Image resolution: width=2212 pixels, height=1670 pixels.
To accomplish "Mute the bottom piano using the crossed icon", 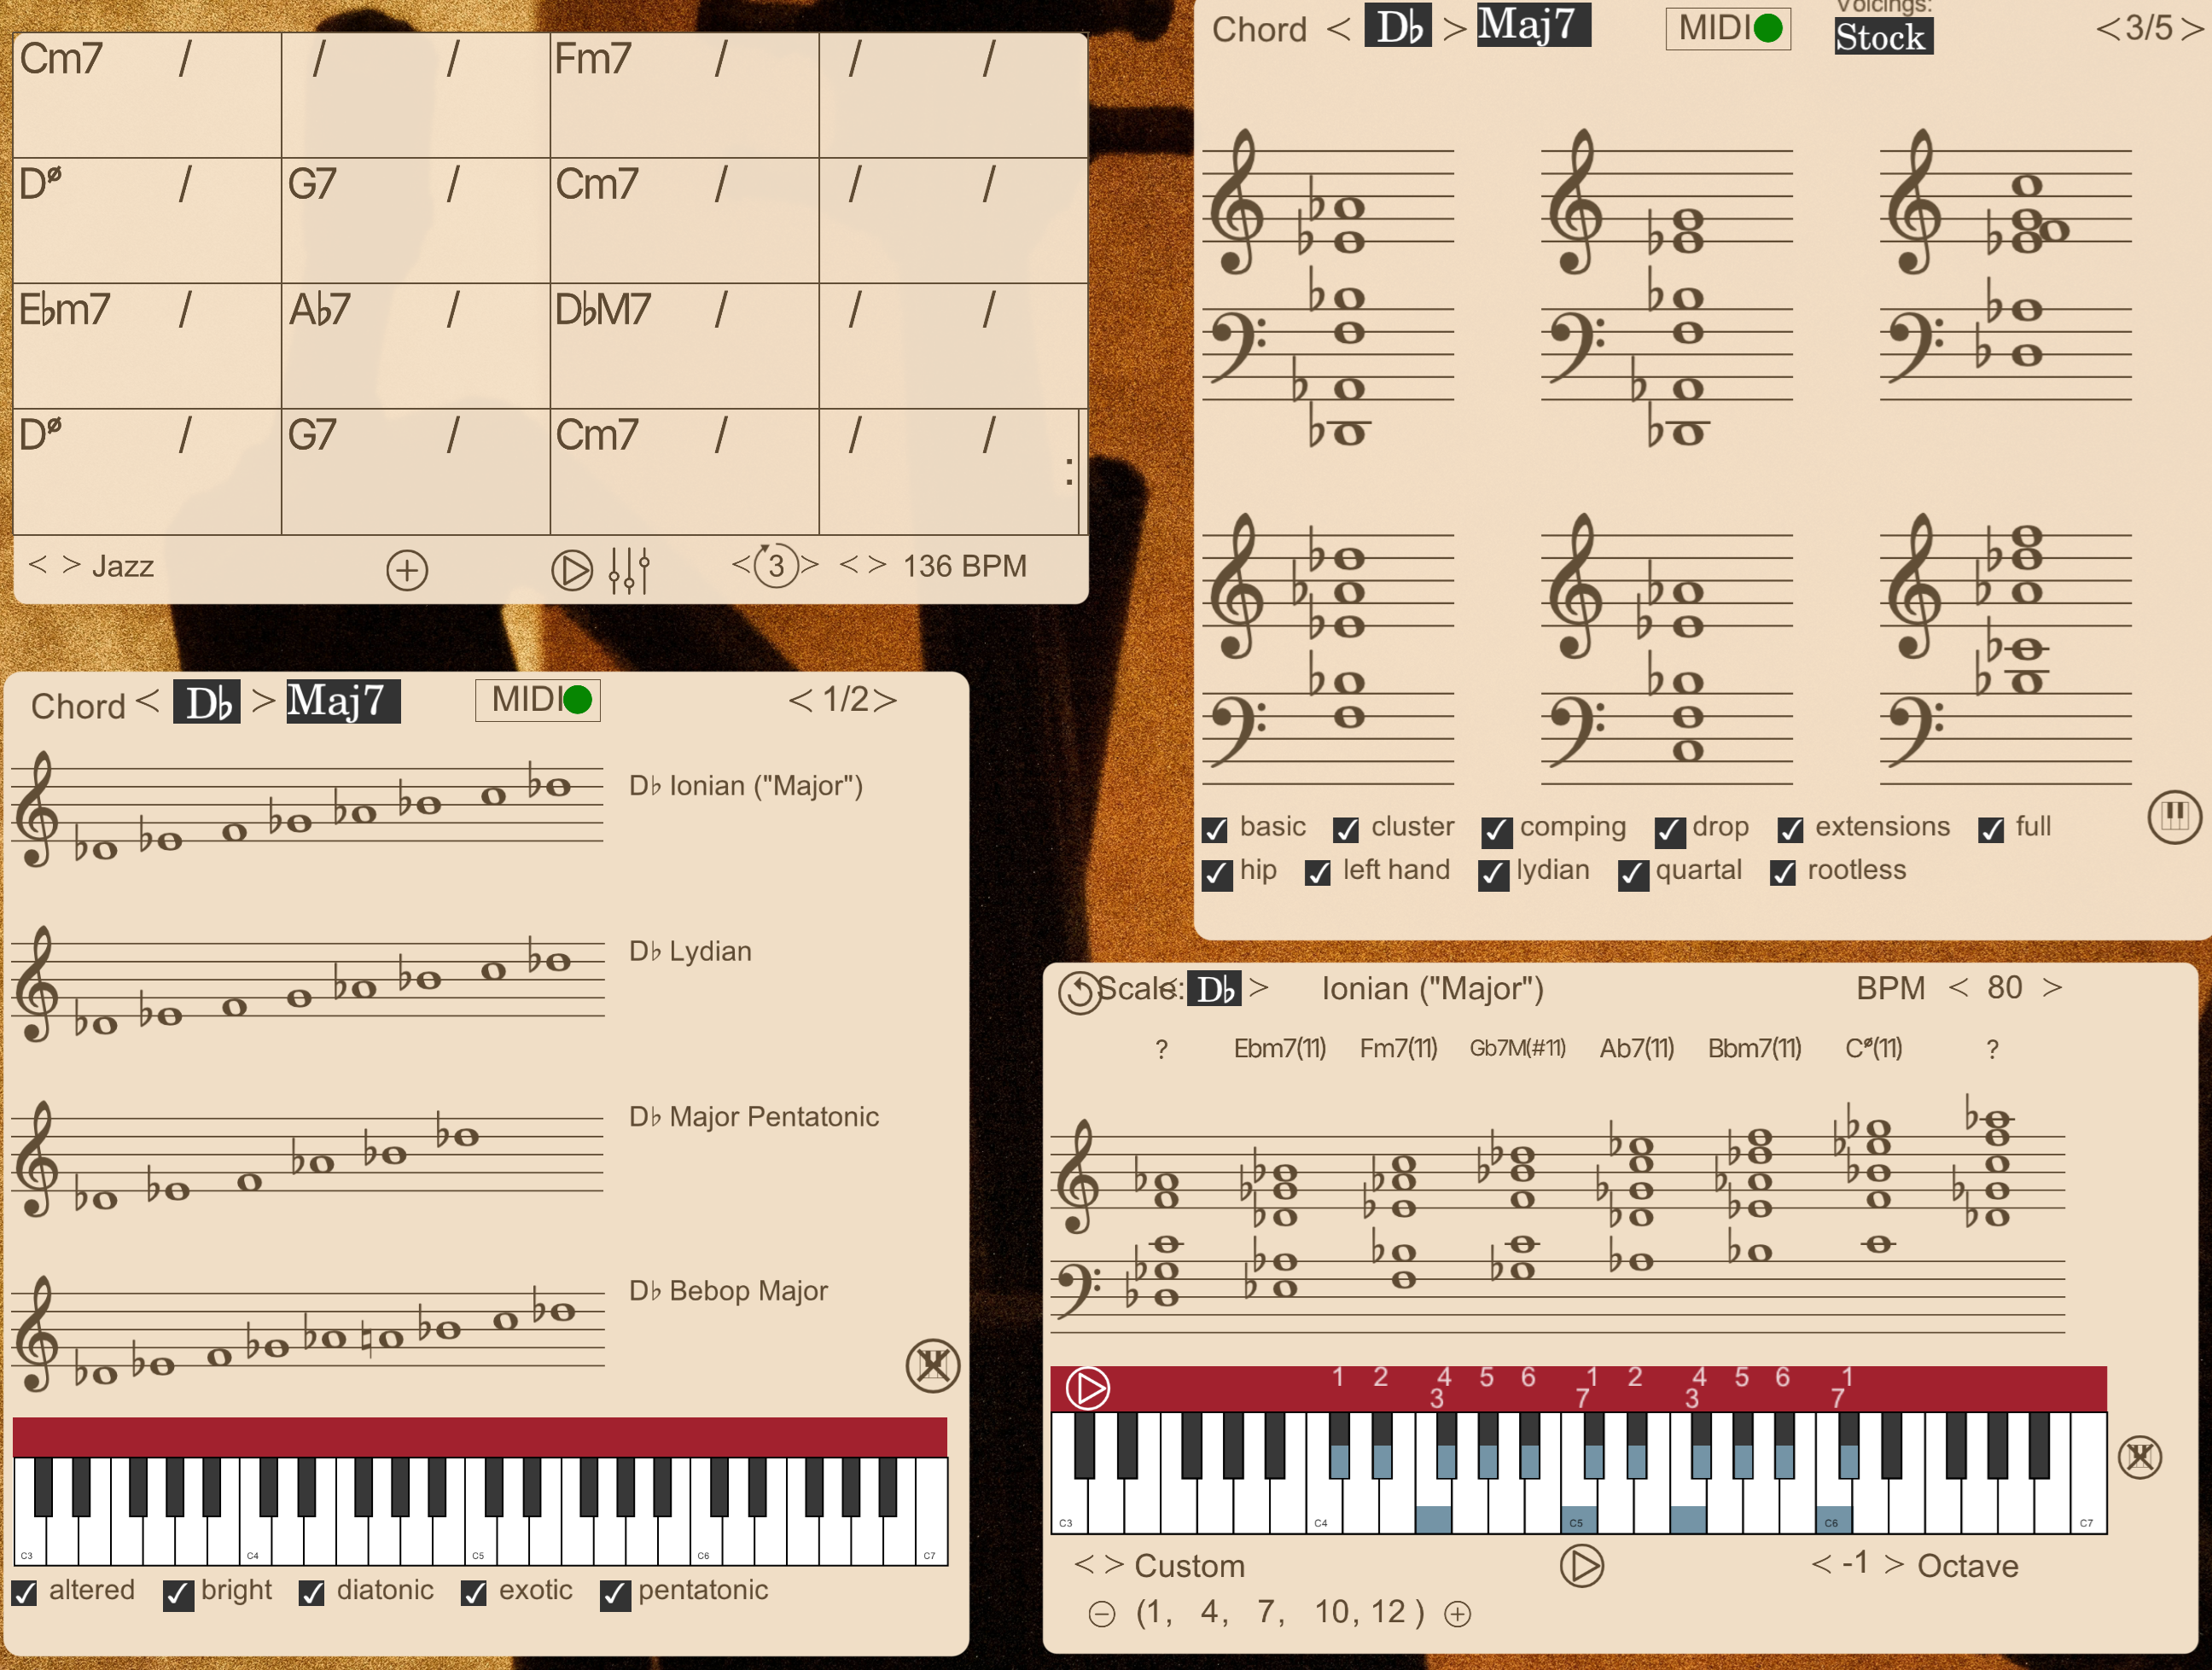I will pos(2141,1457).
